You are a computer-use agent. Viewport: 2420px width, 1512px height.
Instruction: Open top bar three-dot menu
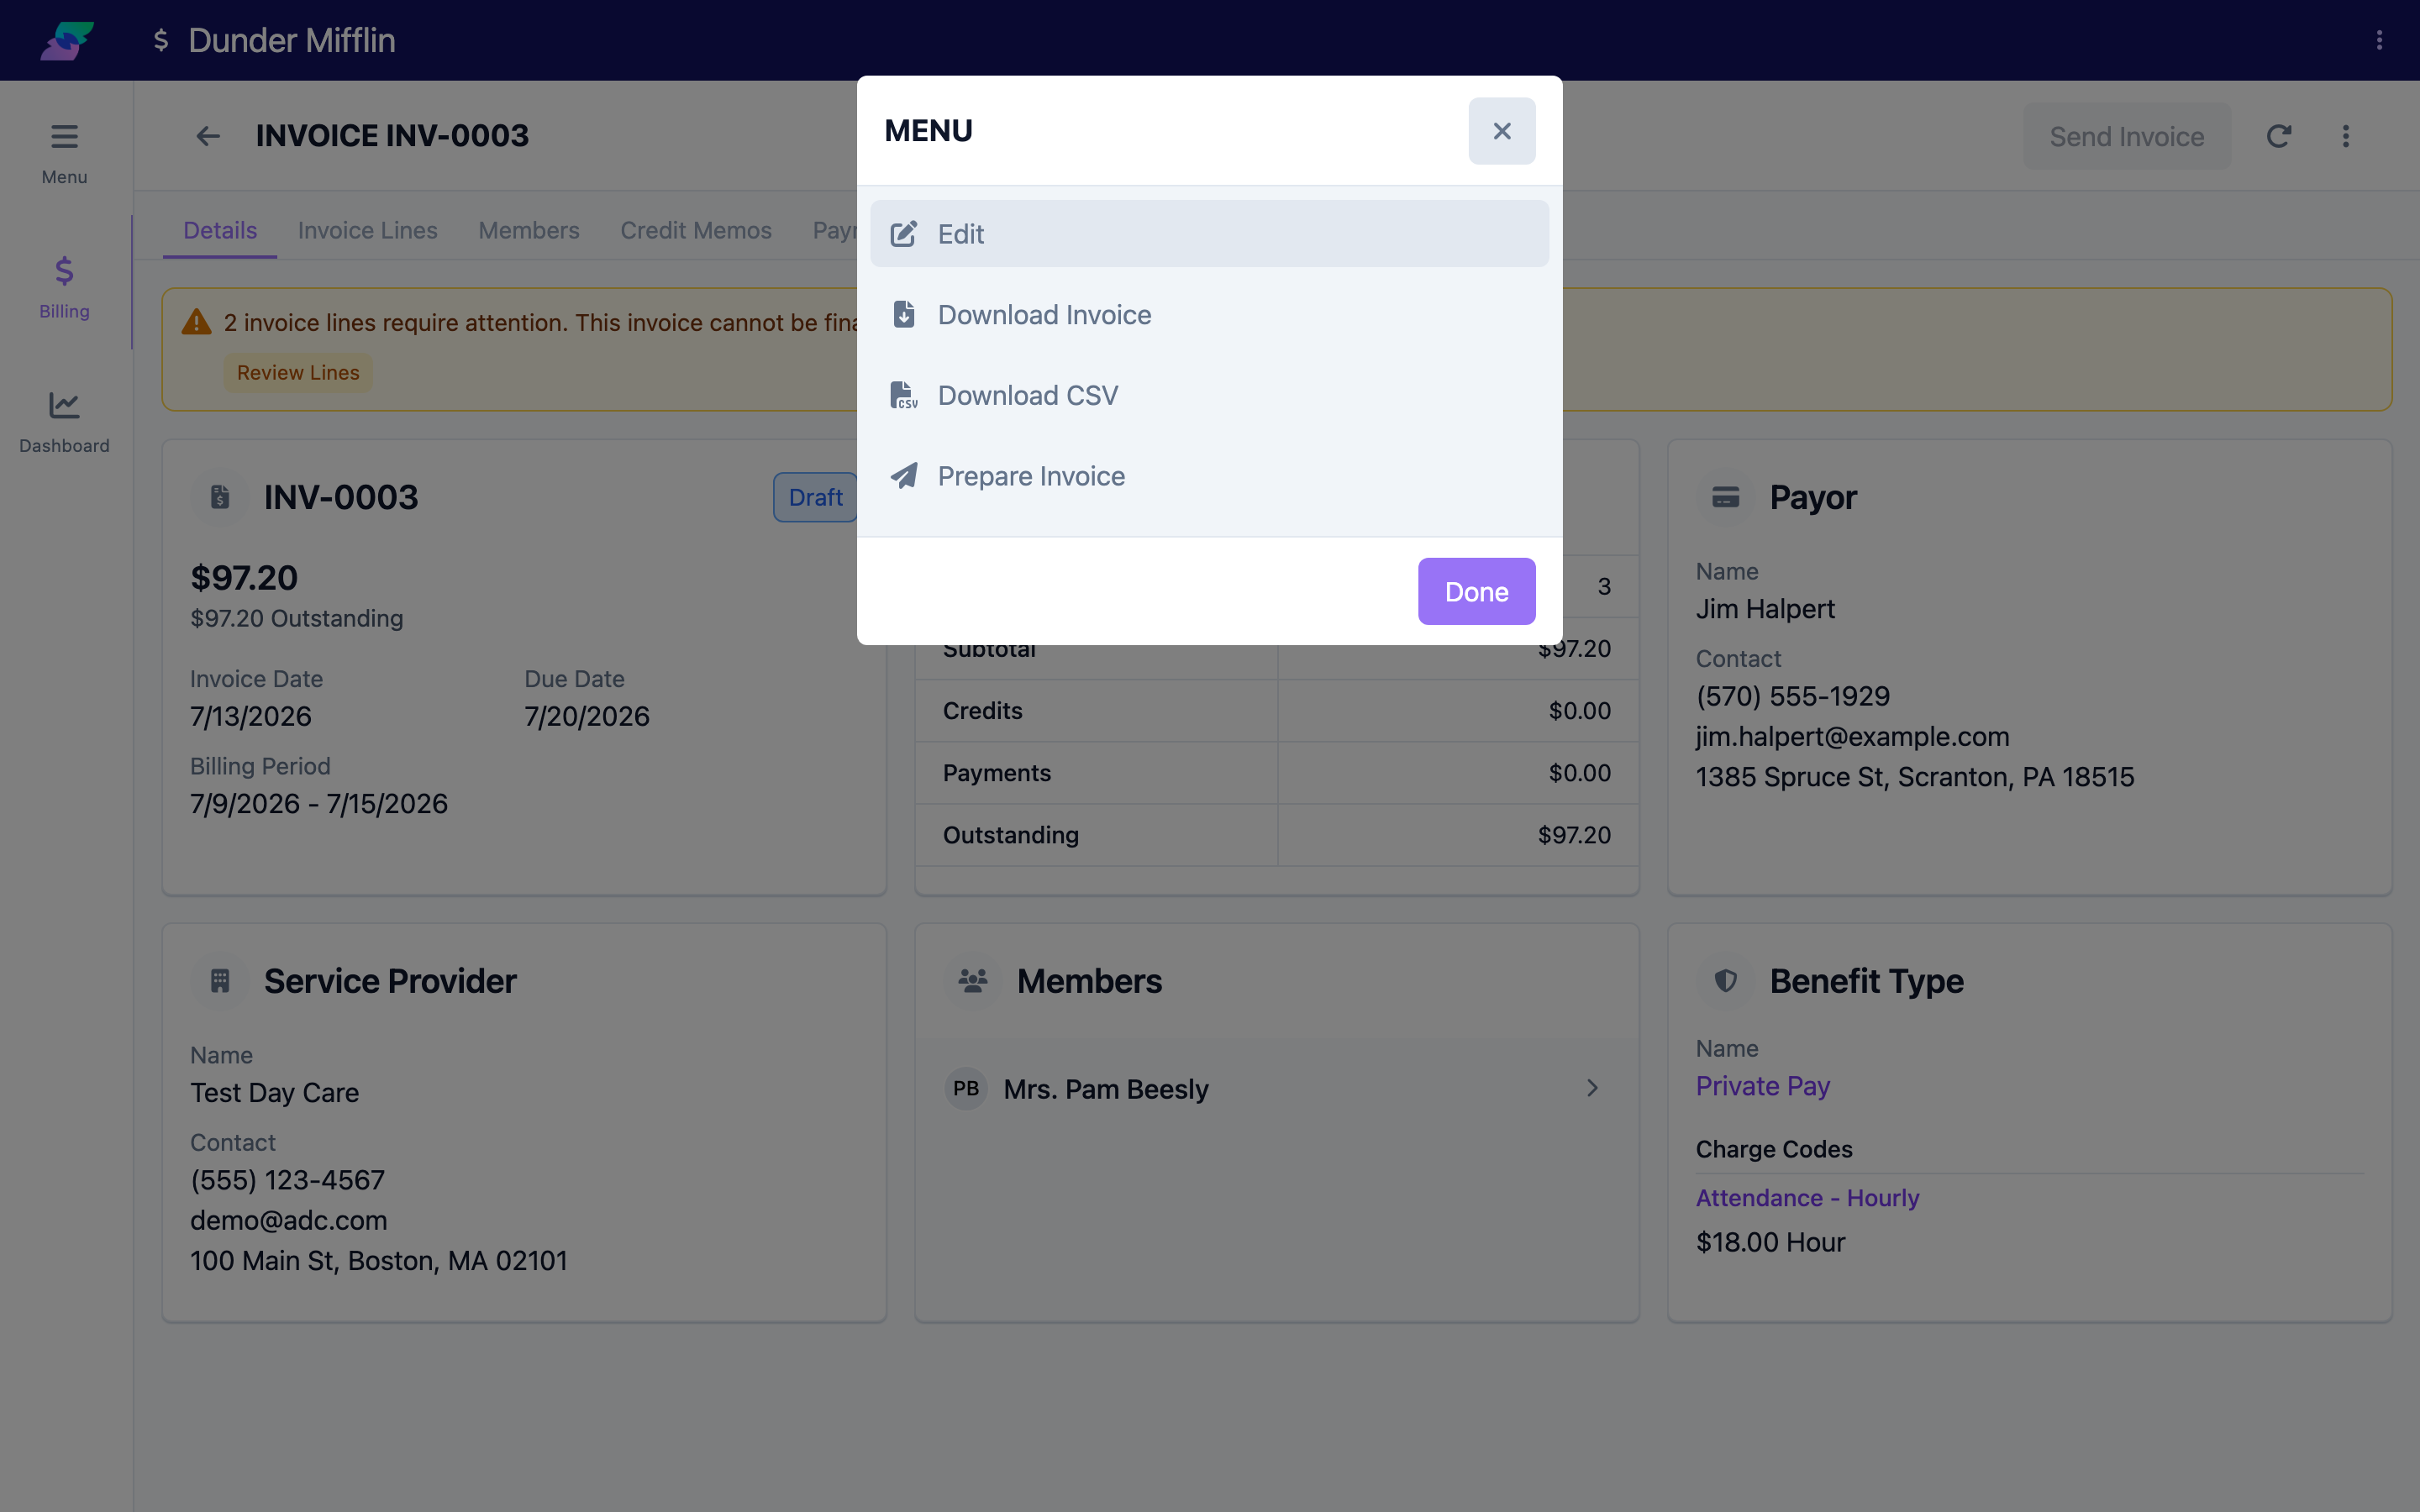[2379, 40]
